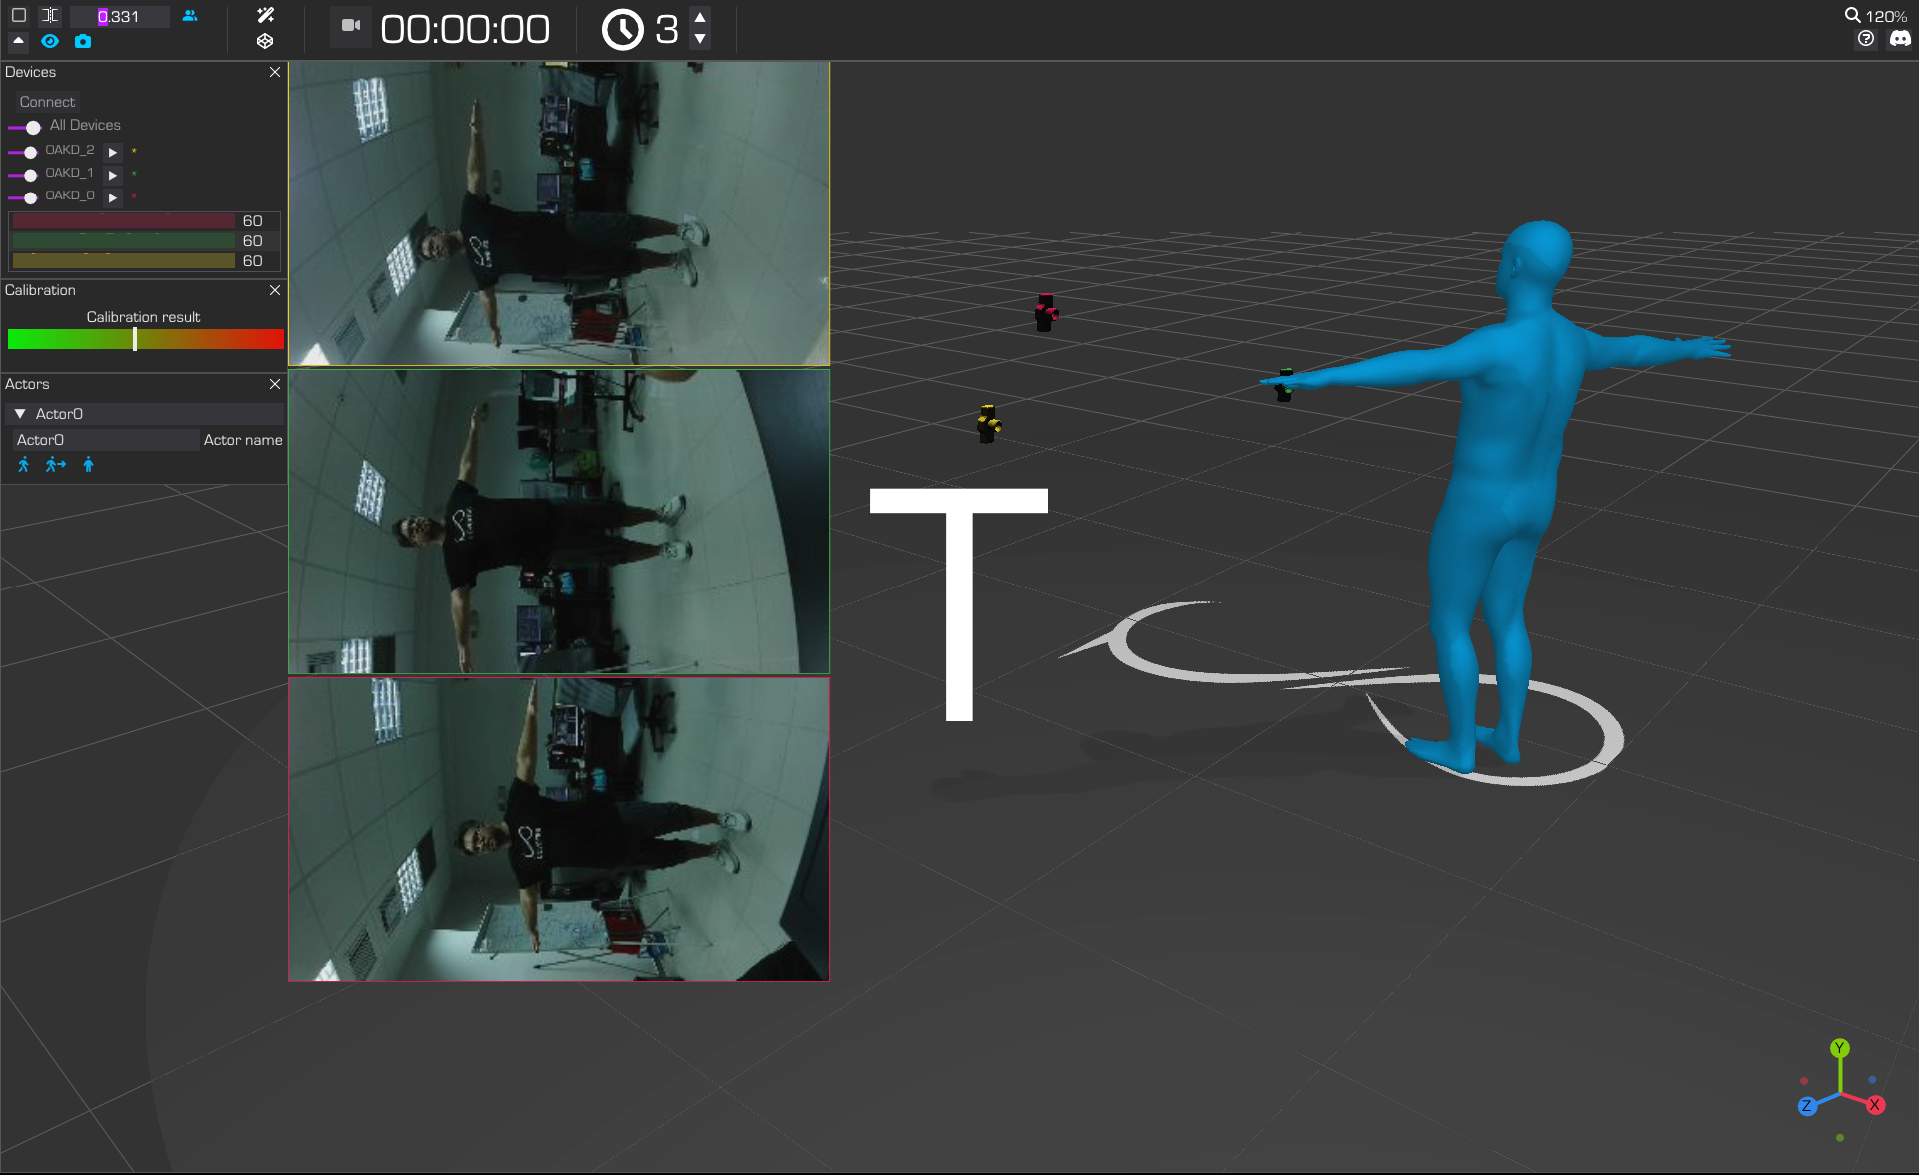Click the green Y axis gizmo handle
This screenshot has height=1175, width=1919.
[x=1840, y=1048]
